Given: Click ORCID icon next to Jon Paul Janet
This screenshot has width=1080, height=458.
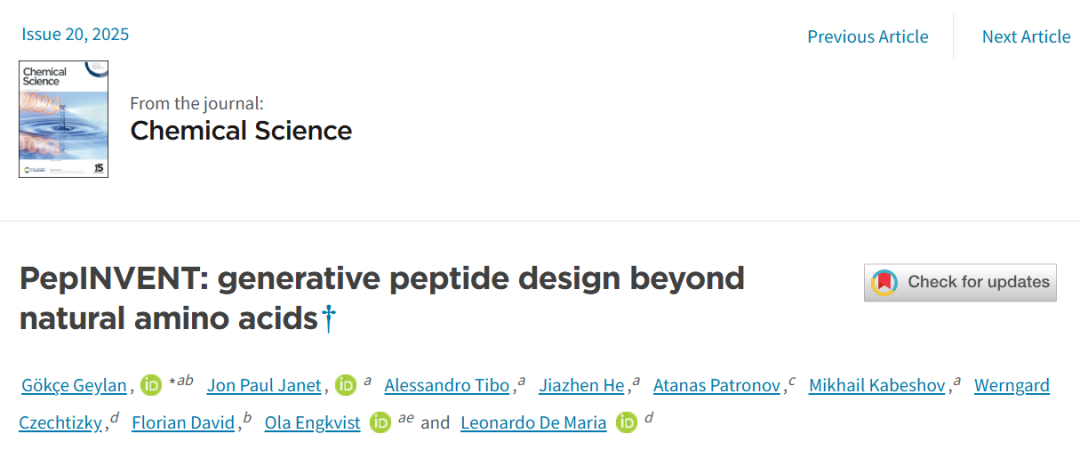Looking at the screenshot, I should (346, 385).
